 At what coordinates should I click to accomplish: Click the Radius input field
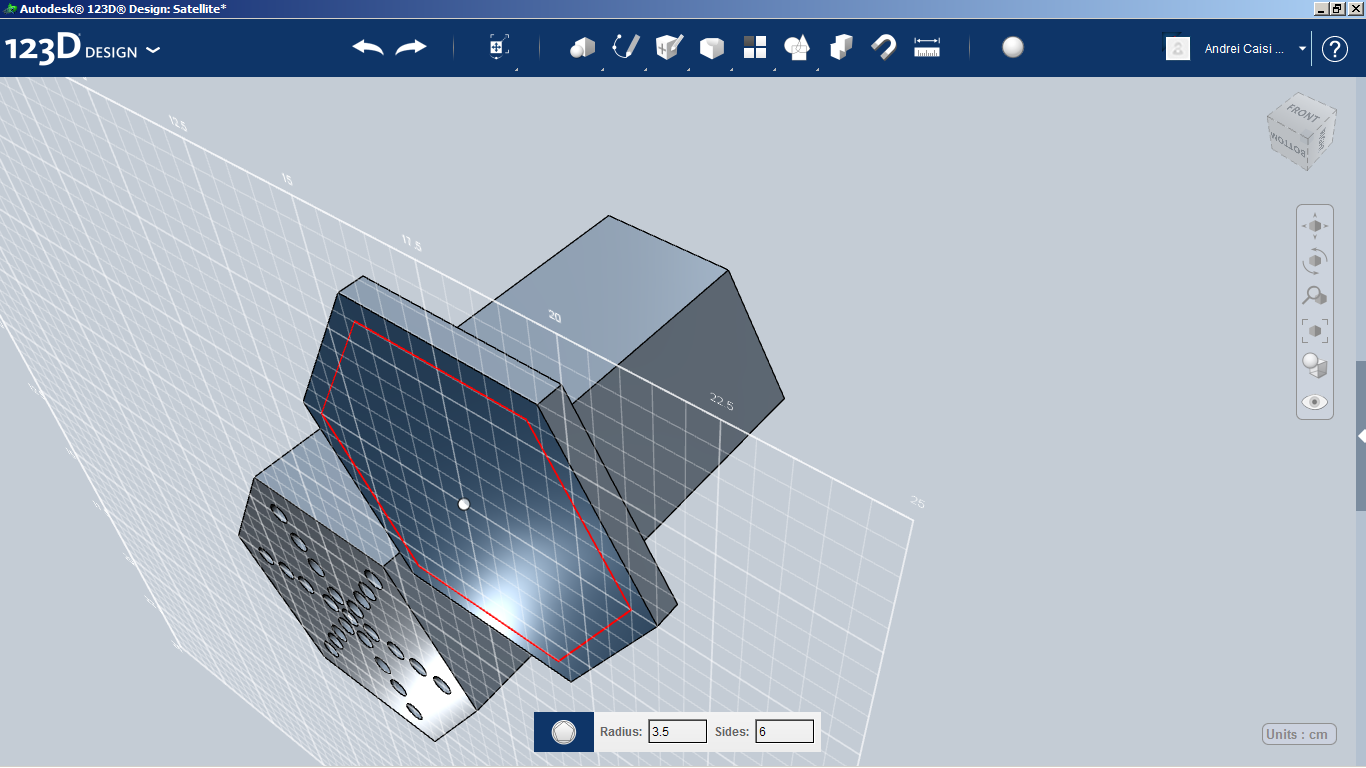pyautogui.click(x=678, y=732)
